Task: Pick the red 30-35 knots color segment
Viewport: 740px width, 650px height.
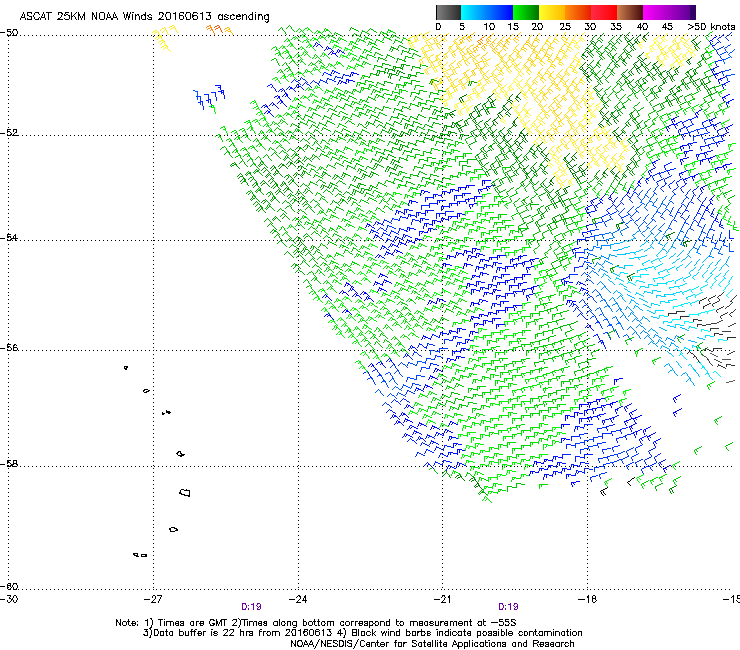Action: [604, 12]
